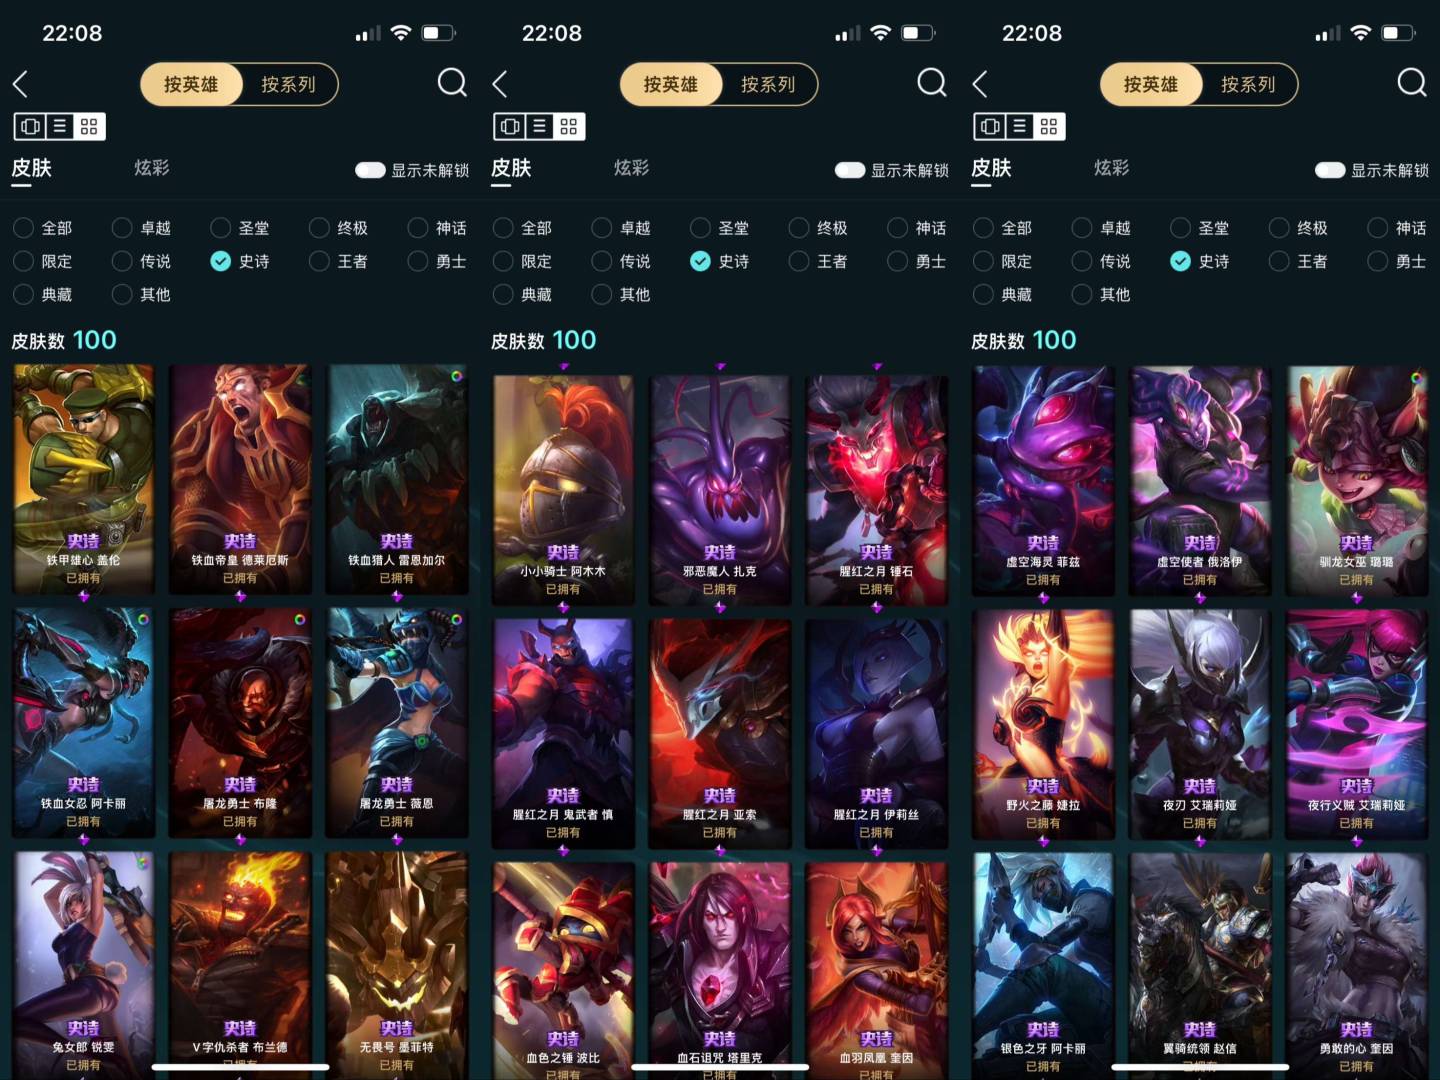
Task: Switch to 按系列 tab in the leftmost screen
Action: coord(288,84)
